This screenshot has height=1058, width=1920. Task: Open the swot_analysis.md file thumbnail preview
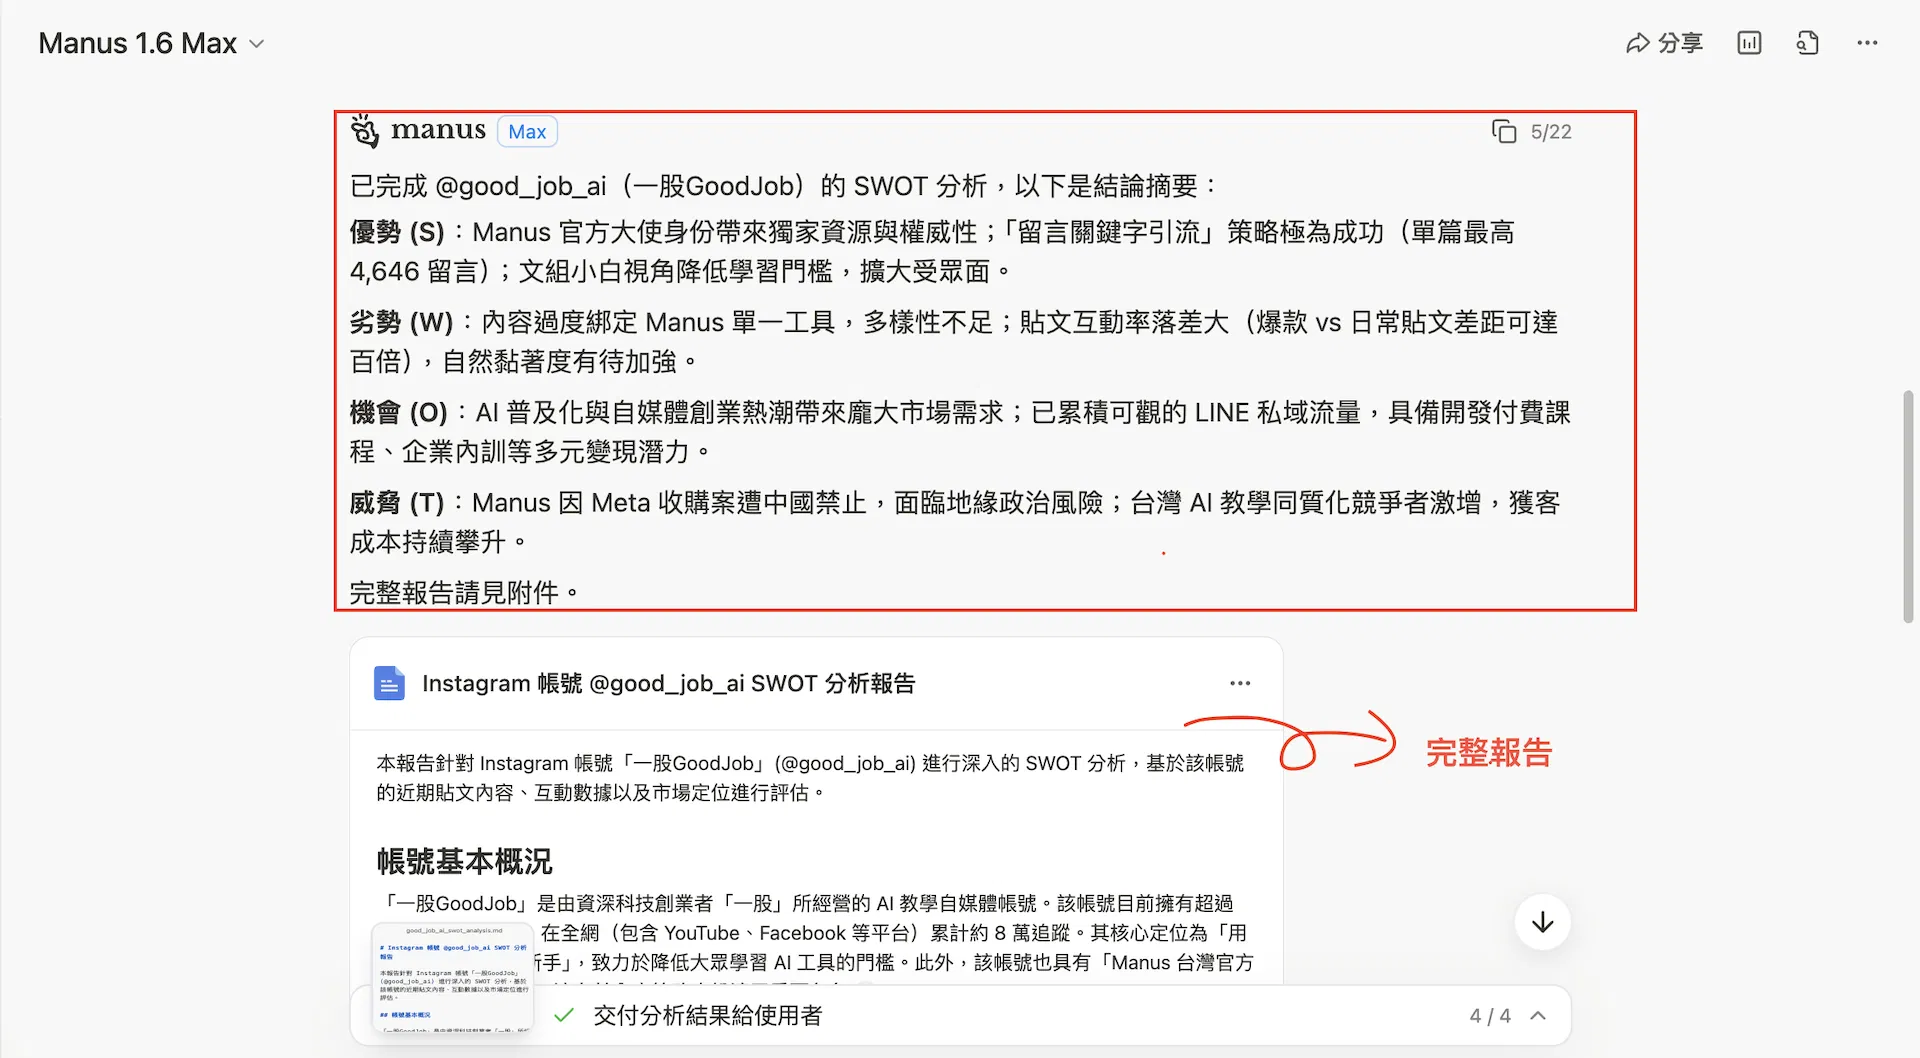click(453, 977)
